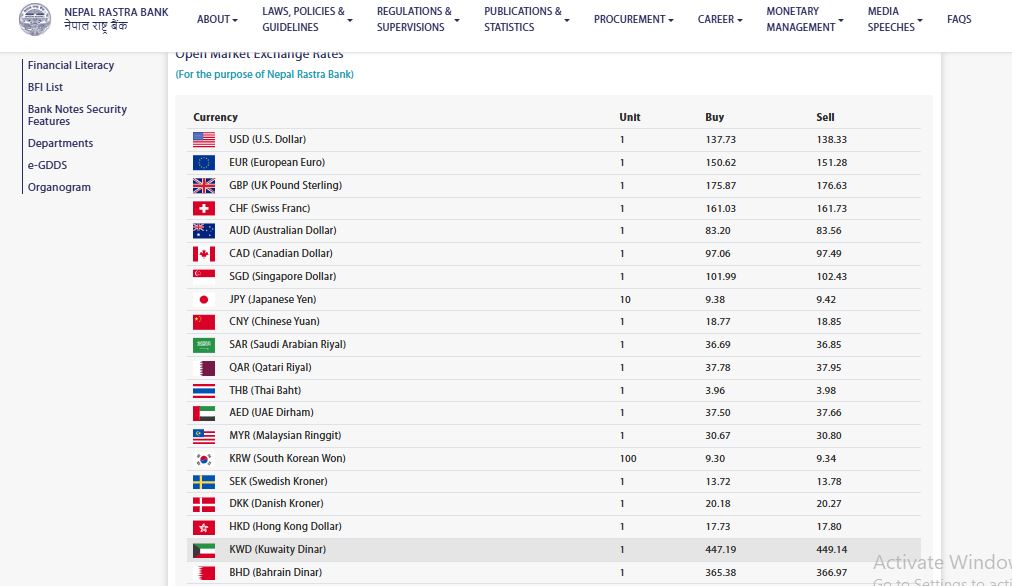Expand the Publications & Statistics menu
Screen dimensions: 1012x586
click(x=527, y=19)
